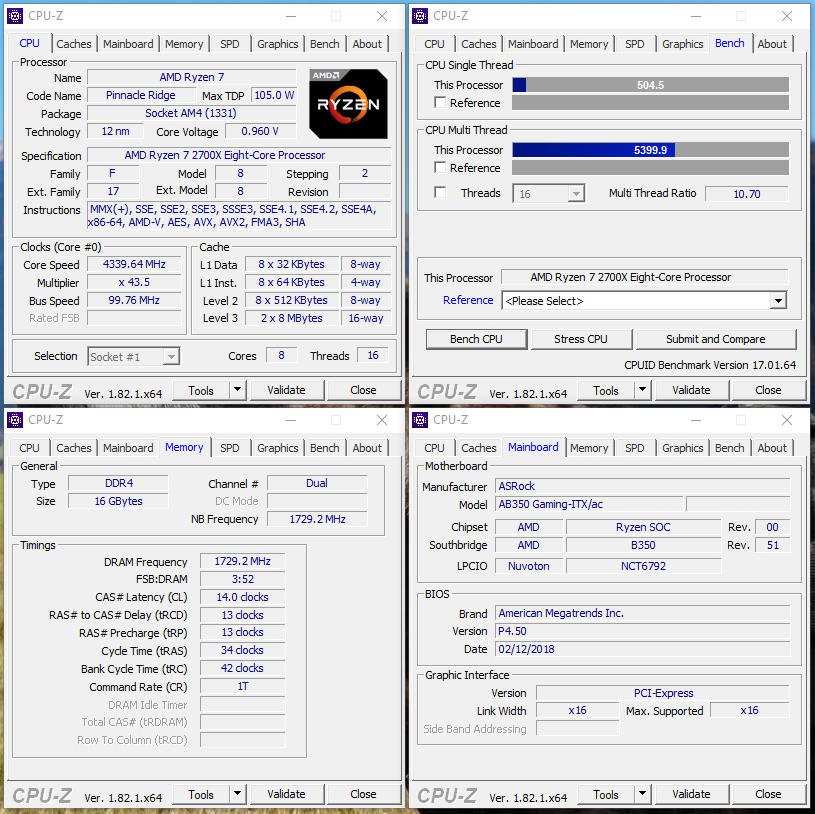Image resolution: width=815 pixels, height=814 pixels.
Task: Click the Bench CPU button
Action: pyautogui.click(x=476, y=339)
